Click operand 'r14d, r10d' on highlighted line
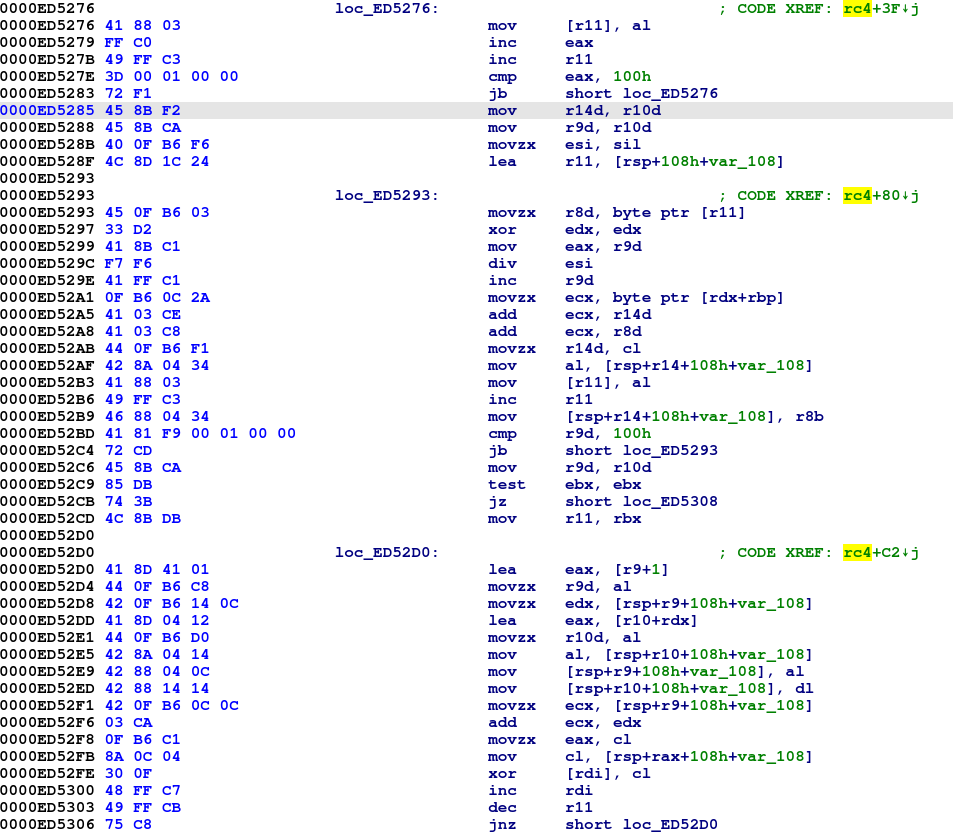 point(613,111)
